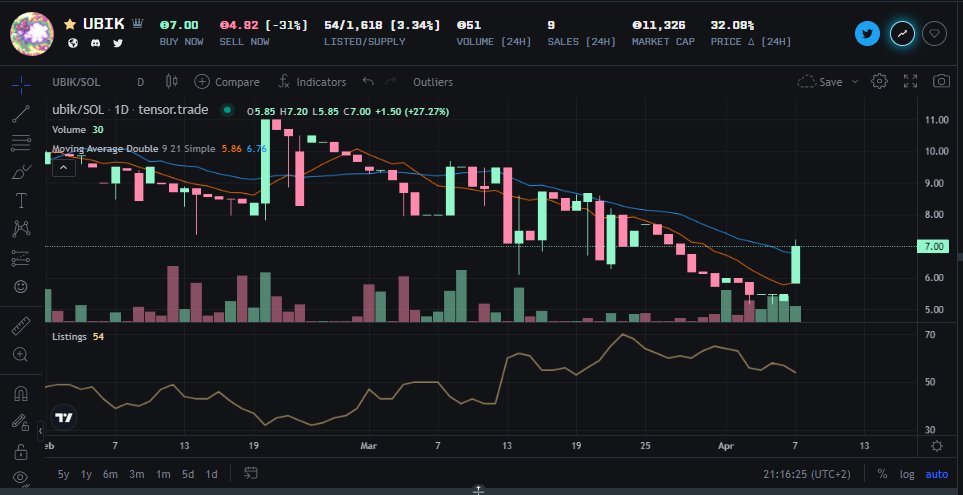963x495 pixels.
Task: Click the bottom panel resize handle
Action: [480, 489]
